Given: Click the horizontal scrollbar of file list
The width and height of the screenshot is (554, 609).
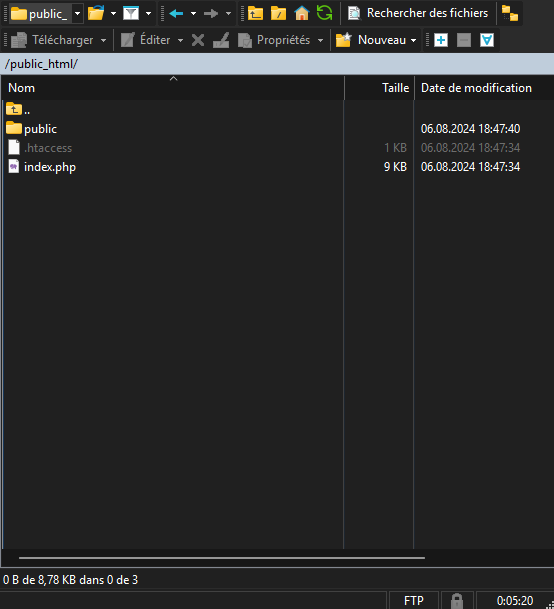Looking at the screenshot, I should click(x=222, y=558).
